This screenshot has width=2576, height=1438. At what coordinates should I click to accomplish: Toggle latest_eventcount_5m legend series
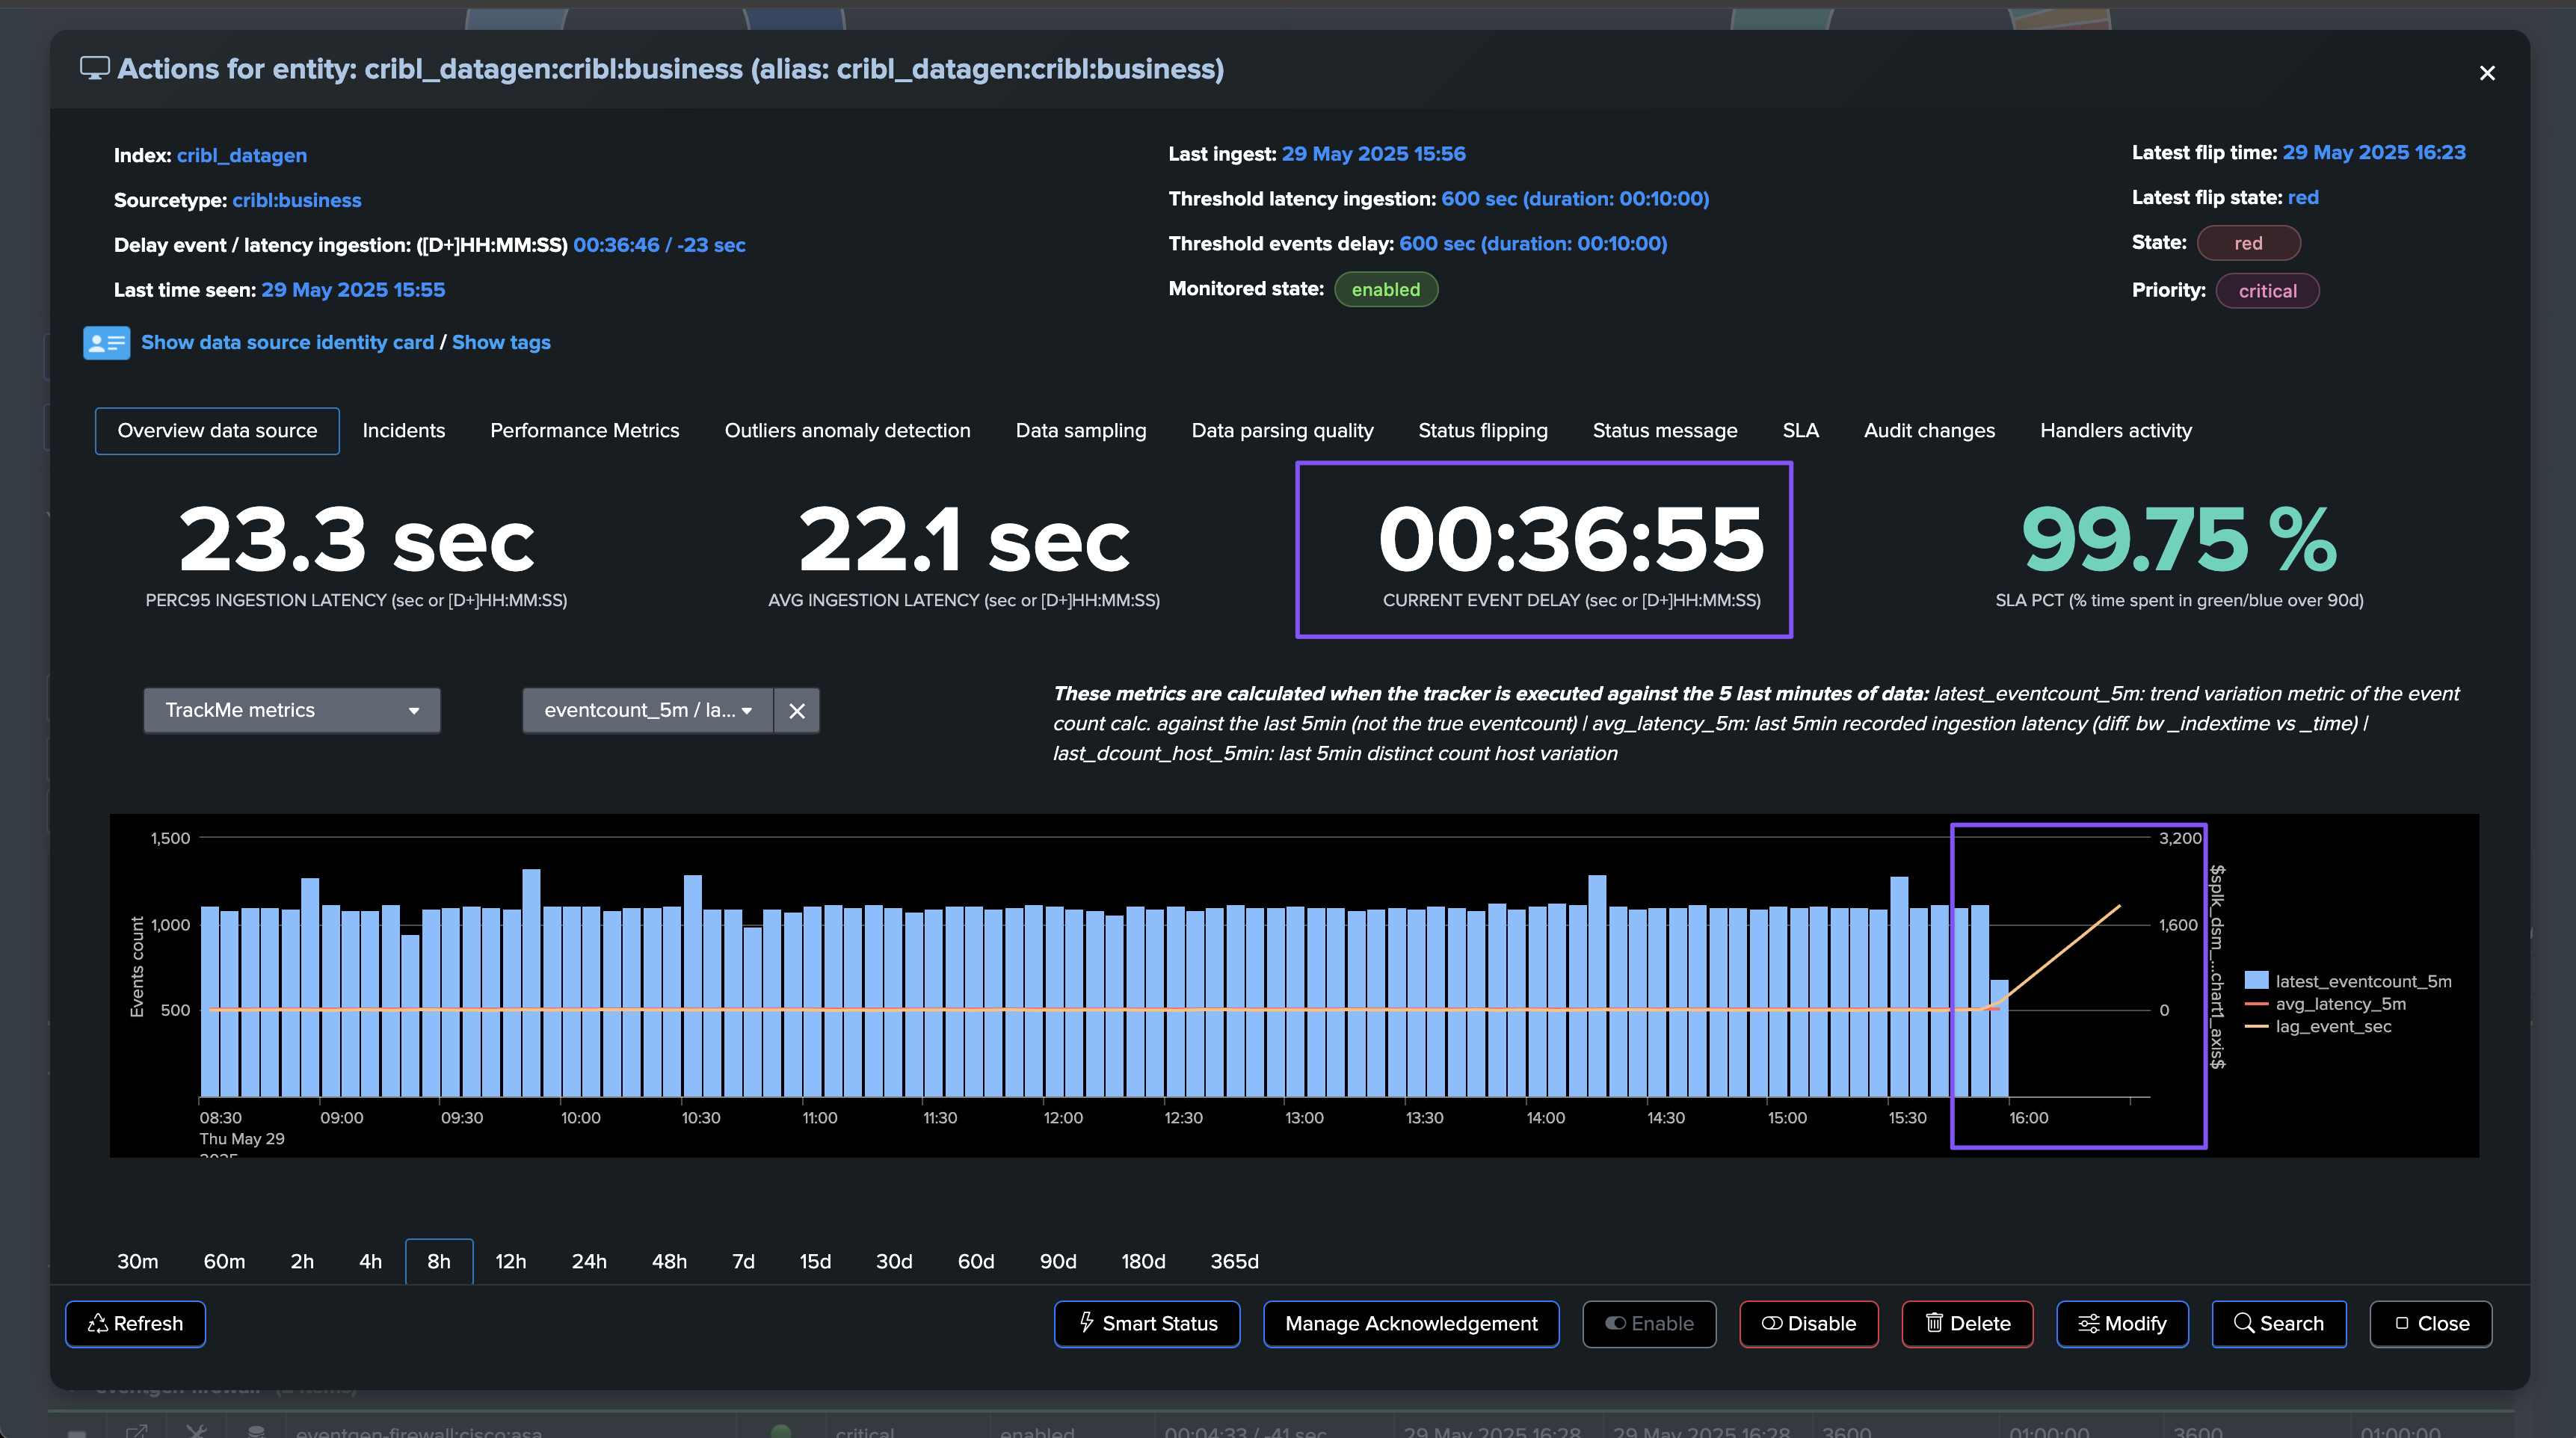[x=2362, y=981]
